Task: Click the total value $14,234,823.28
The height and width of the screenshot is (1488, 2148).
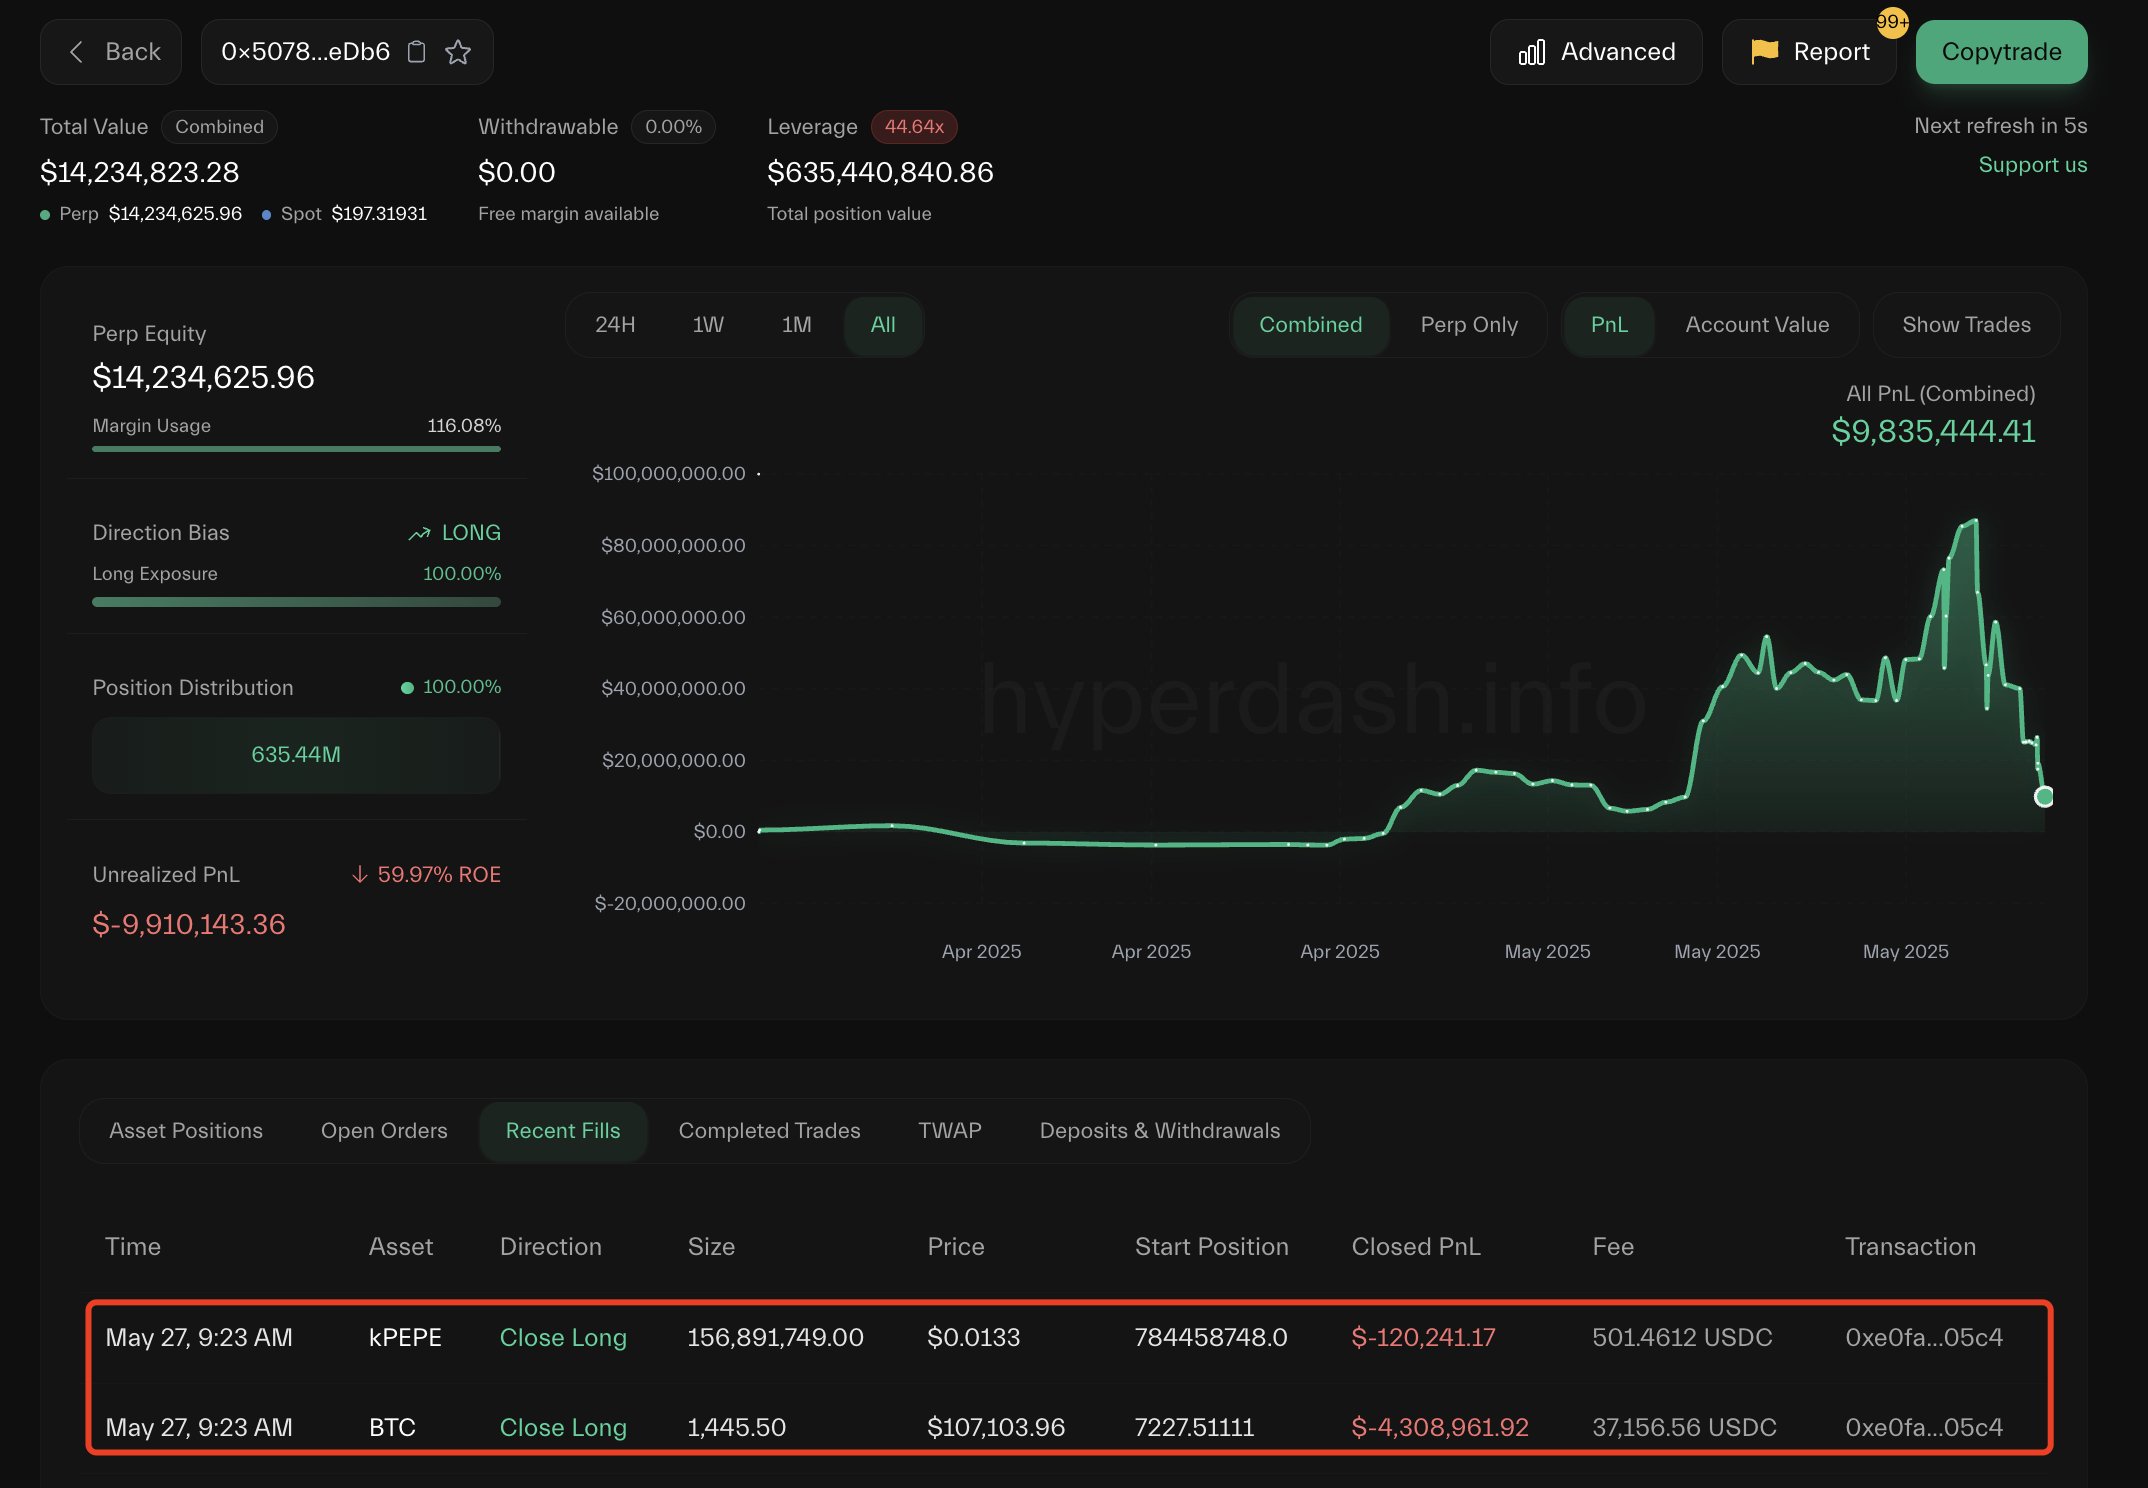Action: [140, 173]
